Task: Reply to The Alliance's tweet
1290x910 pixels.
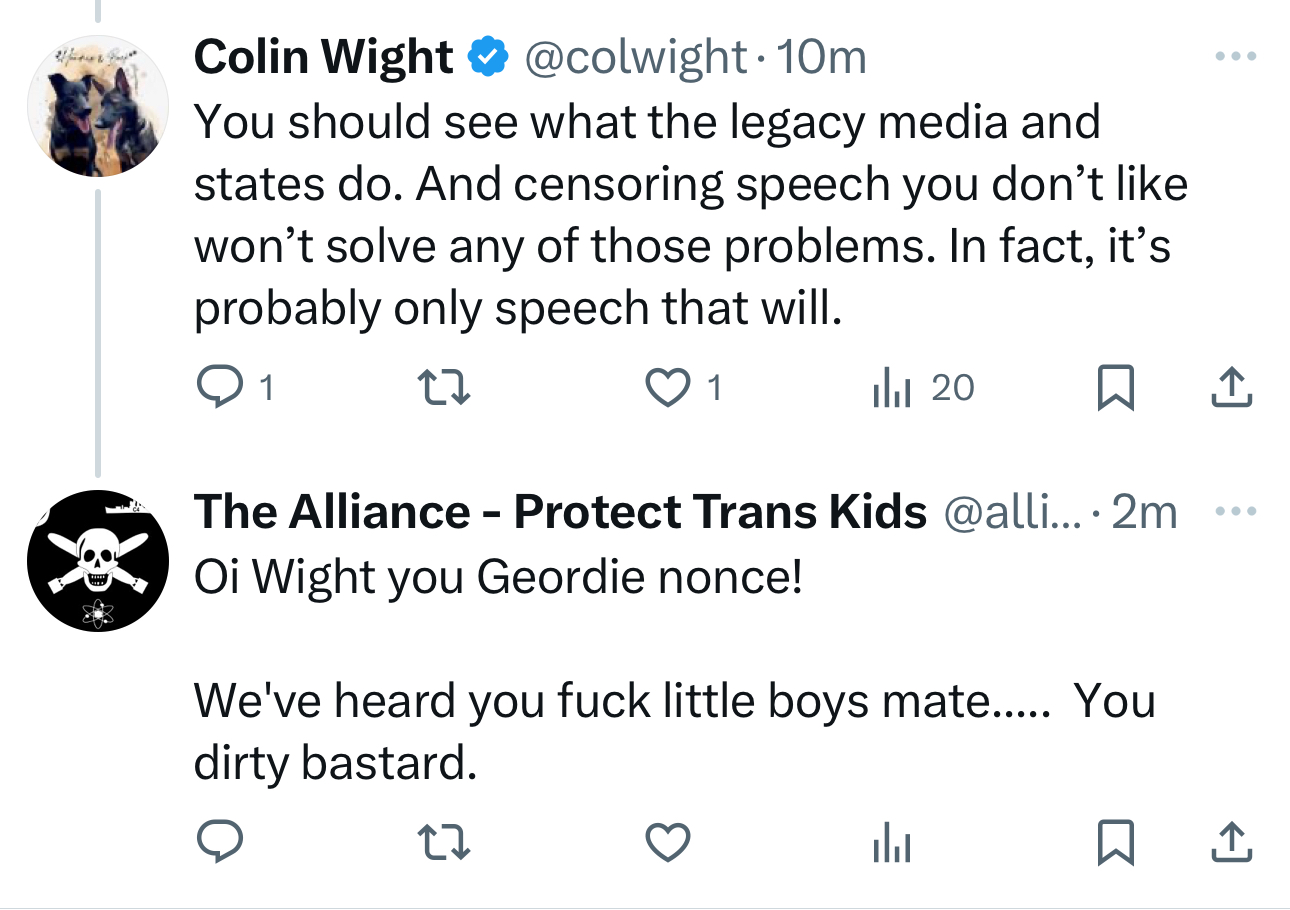Action: (x=214, y=845)
